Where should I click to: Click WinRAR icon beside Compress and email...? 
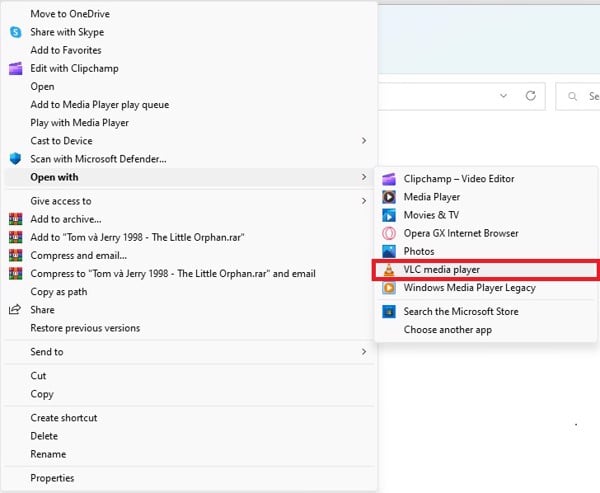coord(16,255)
